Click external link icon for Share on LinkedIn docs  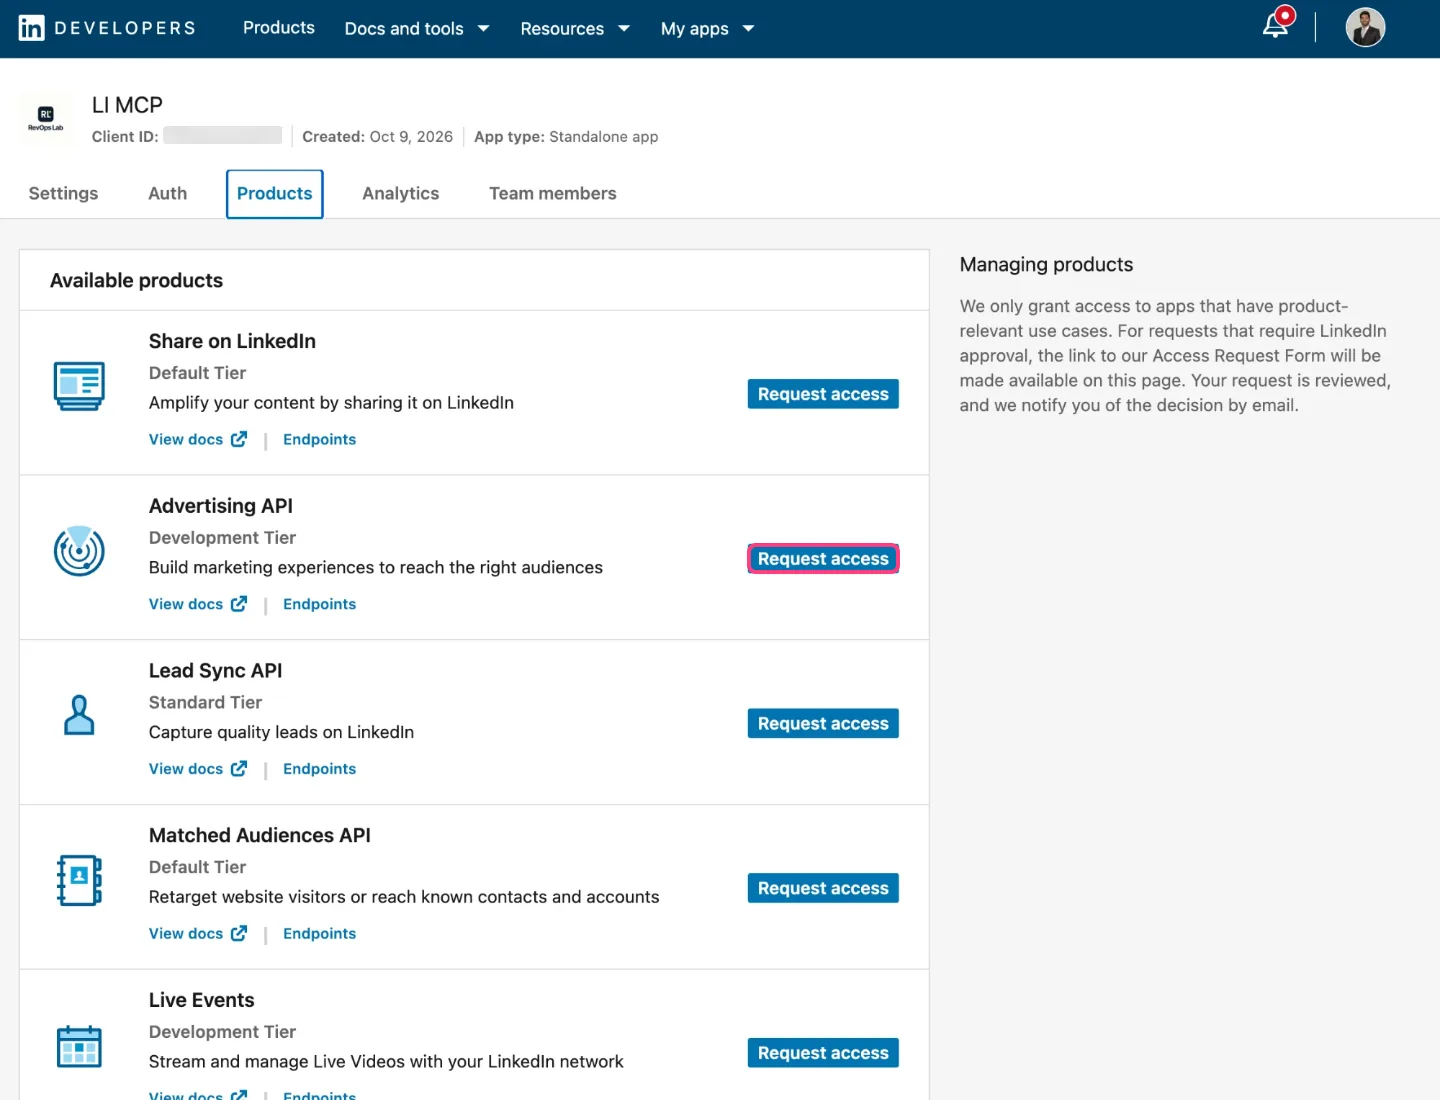239,439
